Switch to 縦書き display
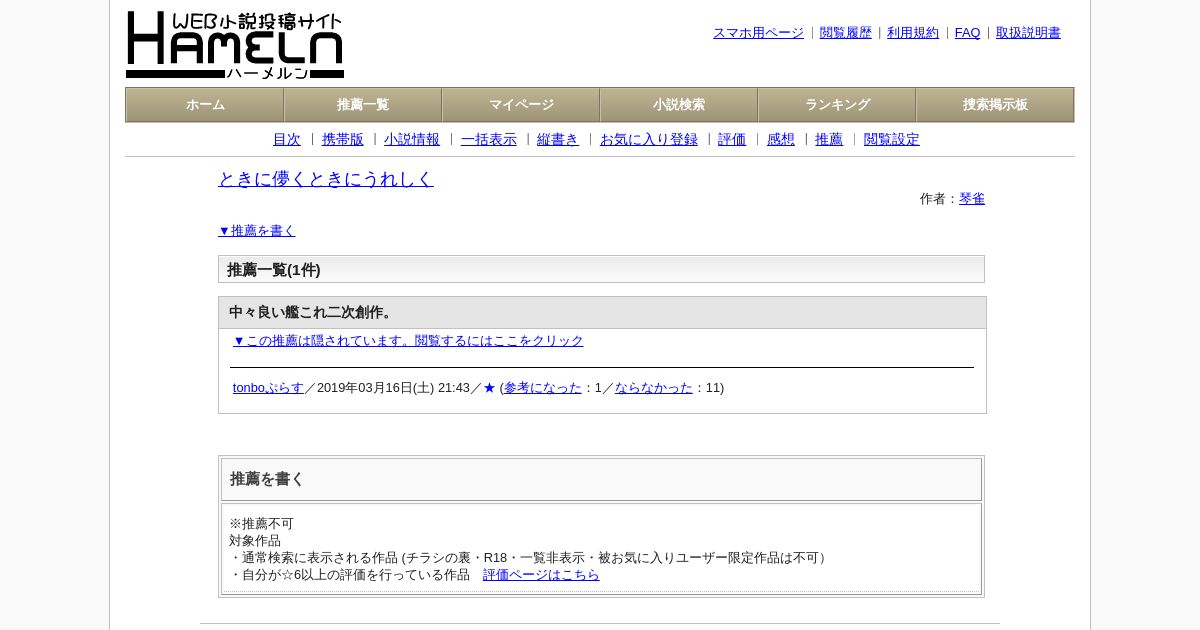 point(558,140)
